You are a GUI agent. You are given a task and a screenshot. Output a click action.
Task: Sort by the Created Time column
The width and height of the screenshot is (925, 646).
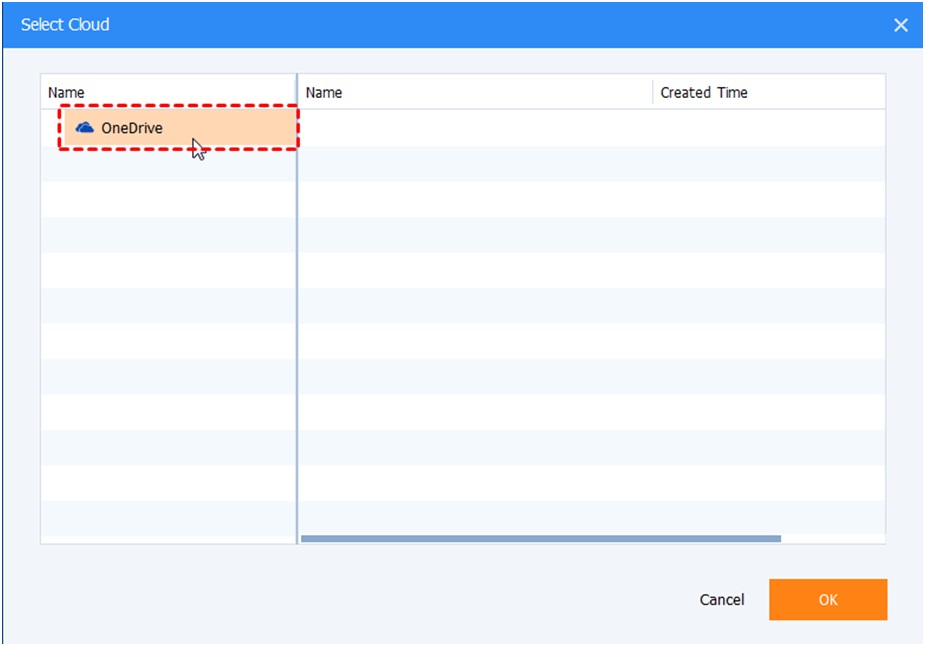(x=703, y=92)
